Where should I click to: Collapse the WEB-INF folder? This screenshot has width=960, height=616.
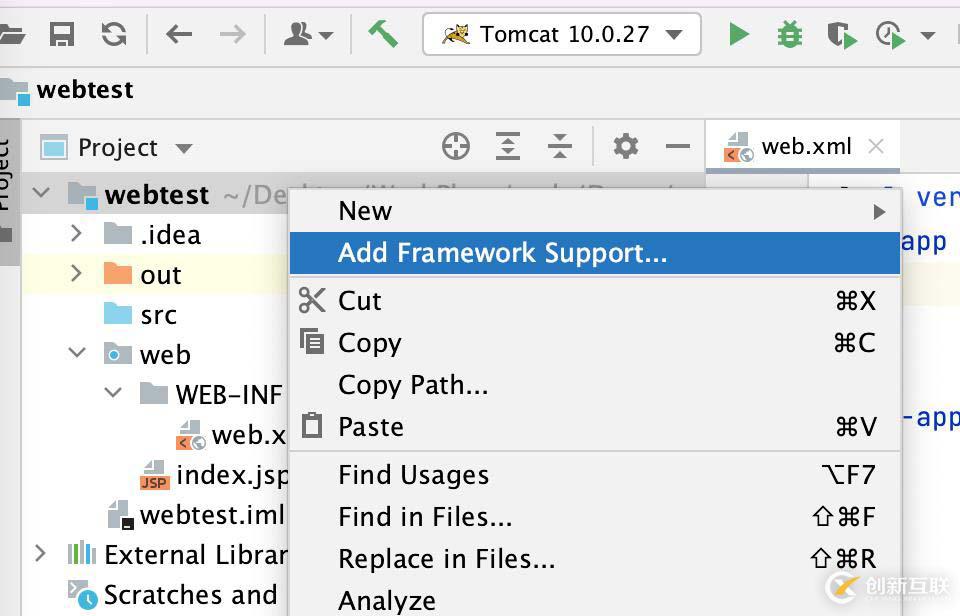tap(113, 393)
